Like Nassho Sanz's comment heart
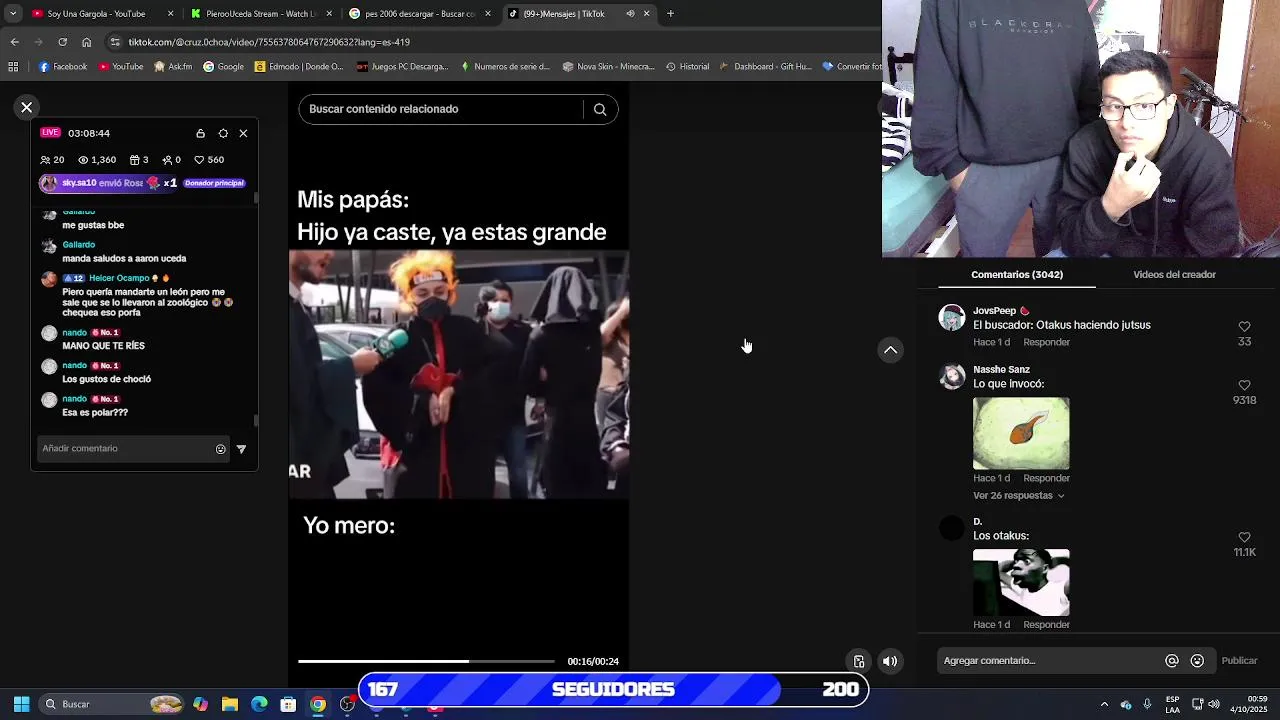The image size is (1280, 720). pos(1244,385)
